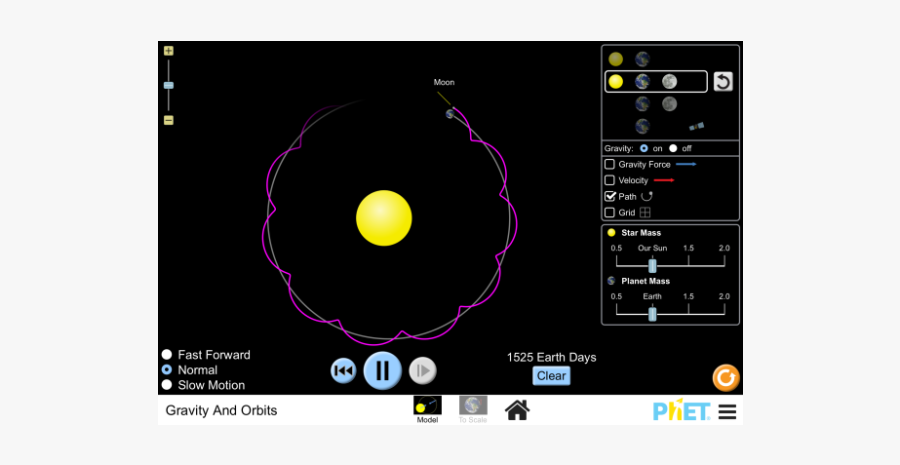The image size is (900, 465).
Task: Select the Model screen tab
Action: tap(427, 408)
